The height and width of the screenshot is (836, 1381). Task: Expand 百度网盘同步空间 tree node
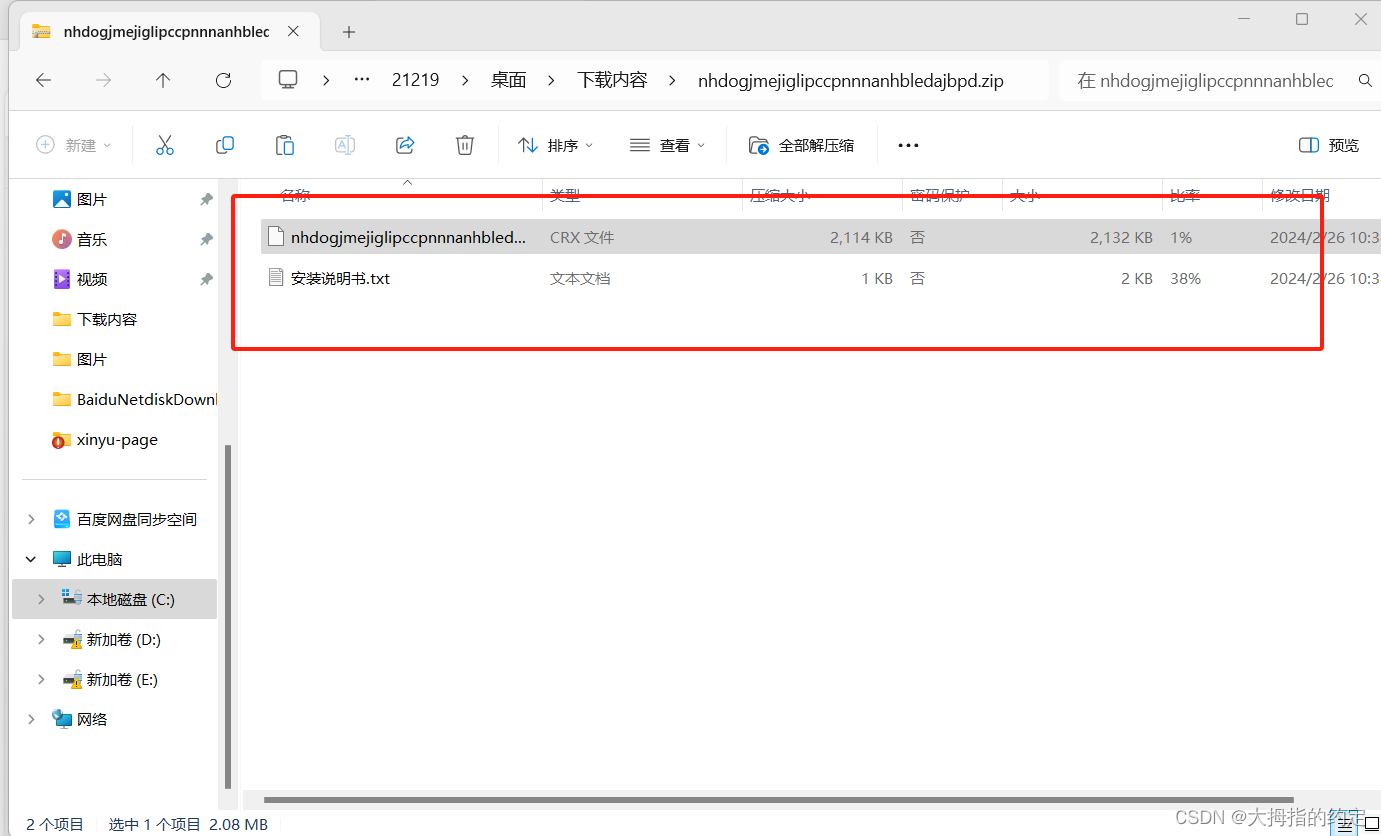(31, 519)
